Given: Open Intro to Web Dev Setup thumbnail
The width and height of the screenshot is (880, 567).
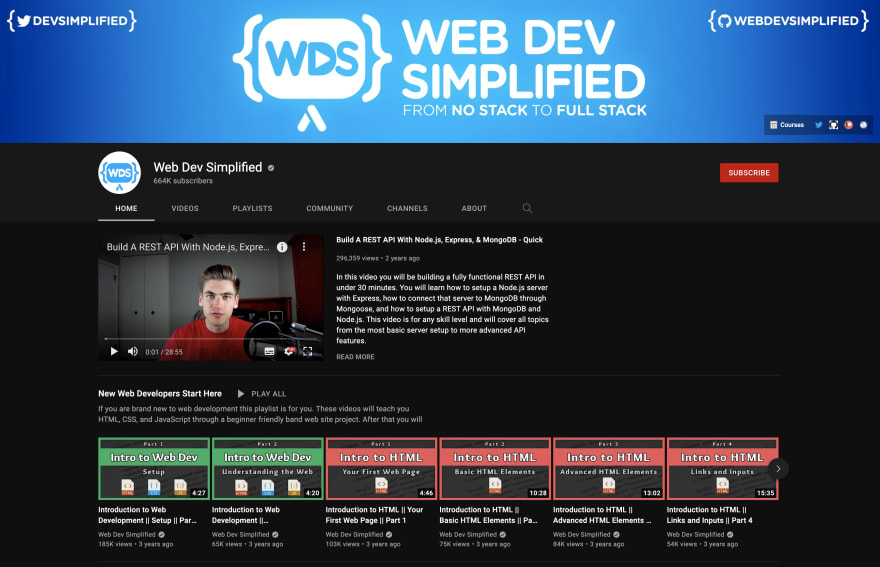Looking at the screenshot, I should click(x=154, y=469).
